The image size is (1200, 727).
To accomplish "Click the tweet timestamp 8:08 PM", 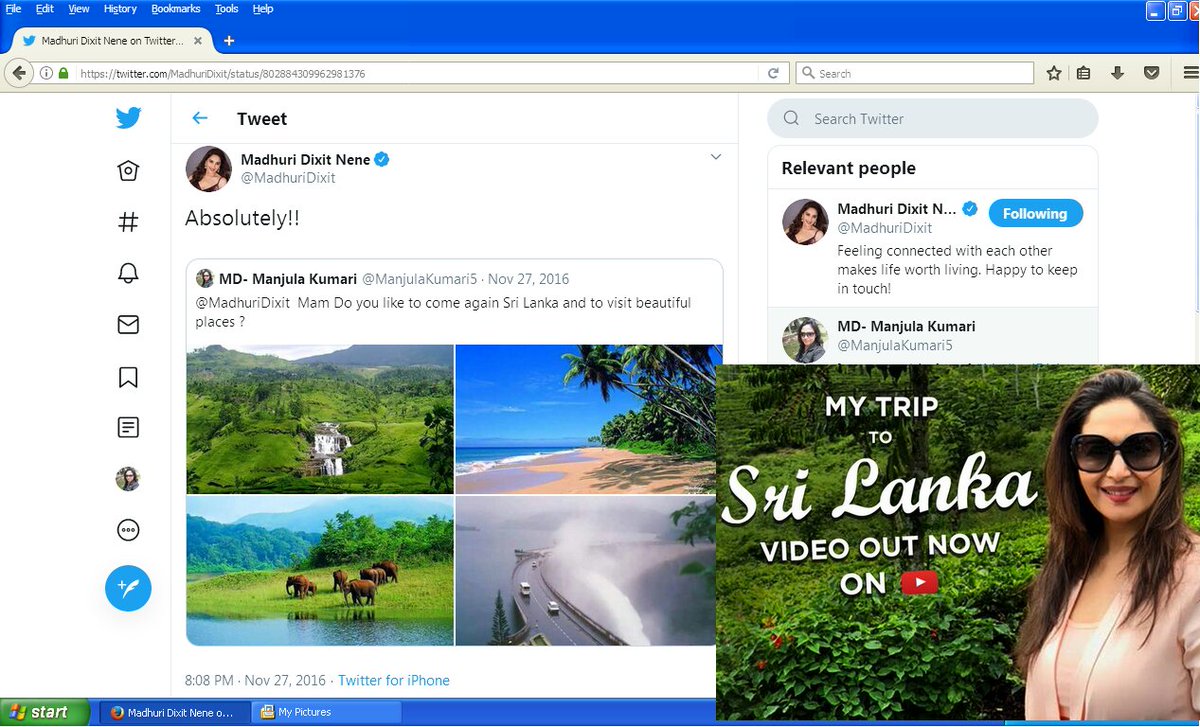I will click(x=208, y=680).
